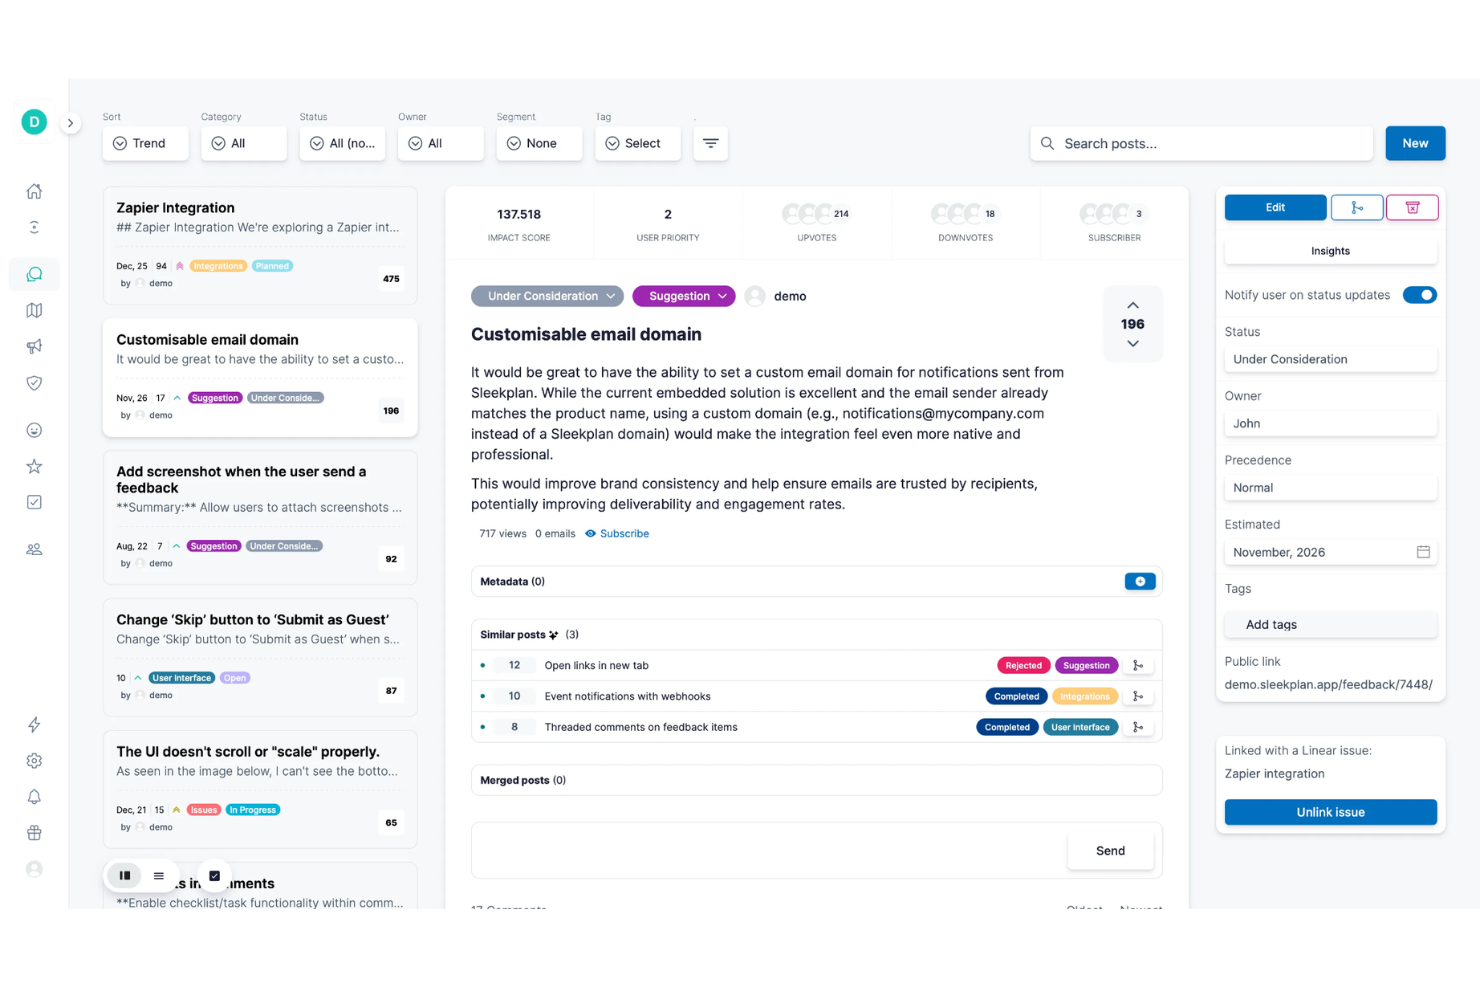Open the settings gear icon
This screenshot has width=1480, height=987.
pyautogui.click(x=34, y=761)
